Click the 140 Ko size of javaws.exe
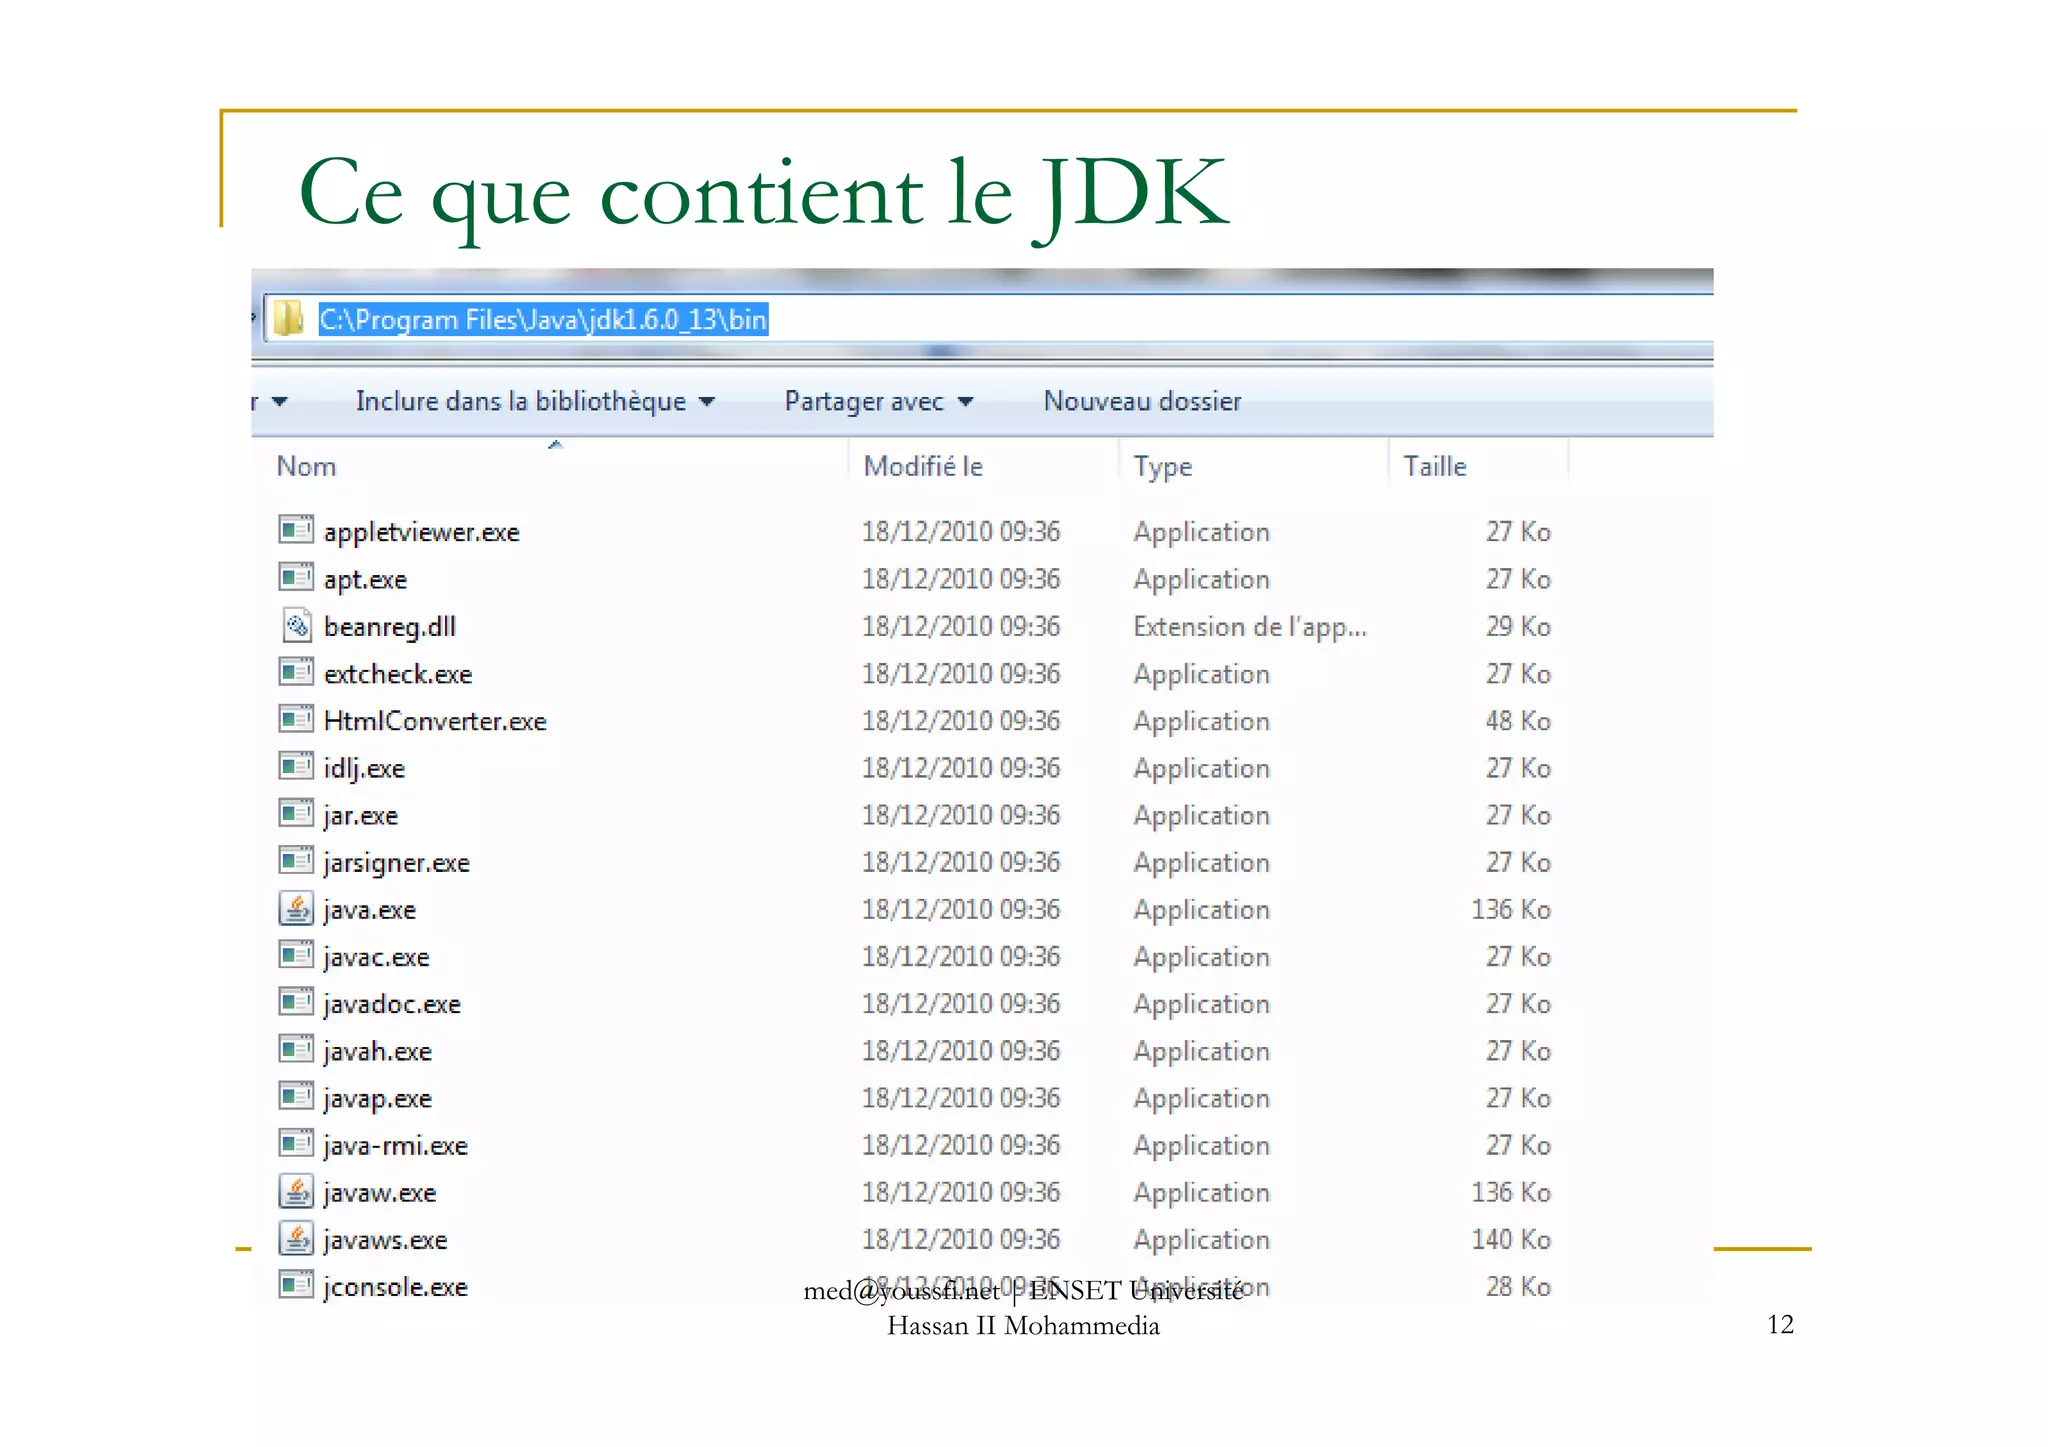Viewport: 2048px width, 1447px height. point(1510,1240)
